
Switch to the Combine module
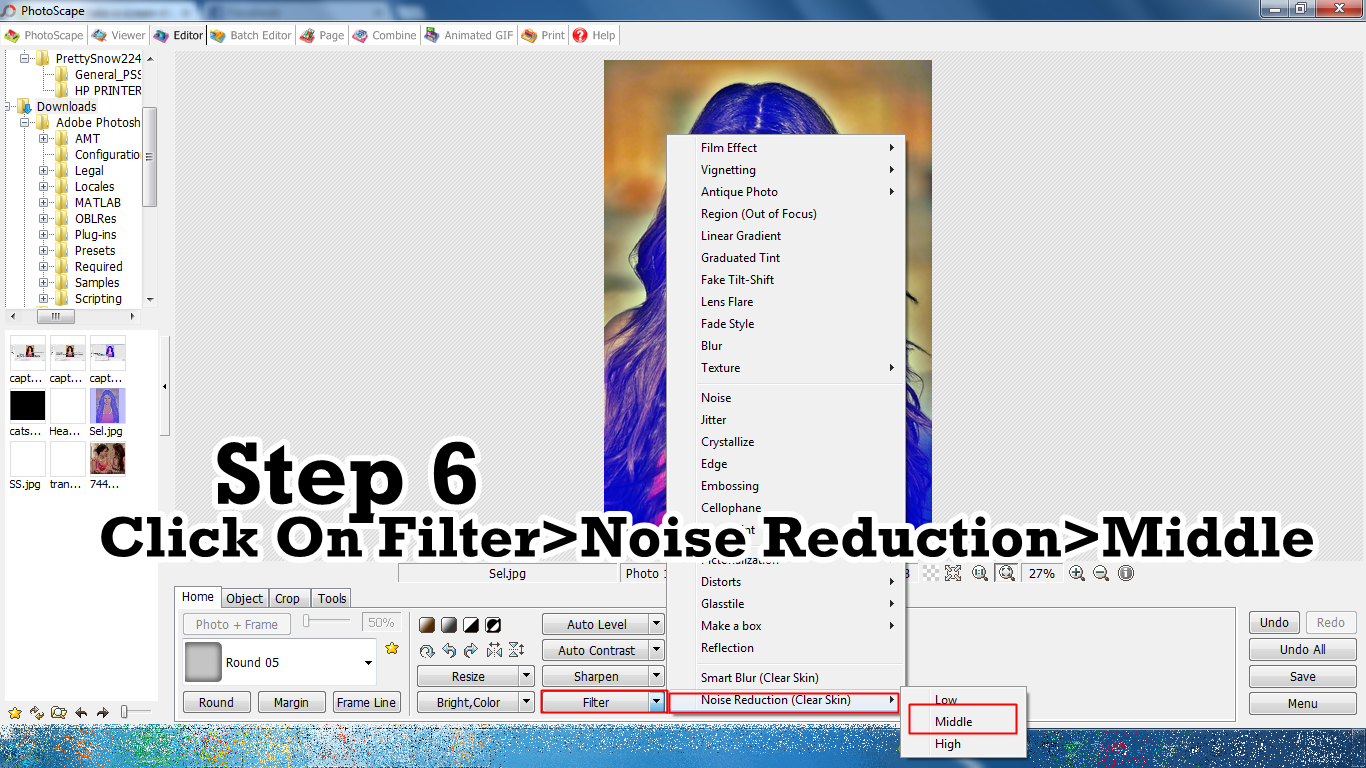tap(385, 35)
